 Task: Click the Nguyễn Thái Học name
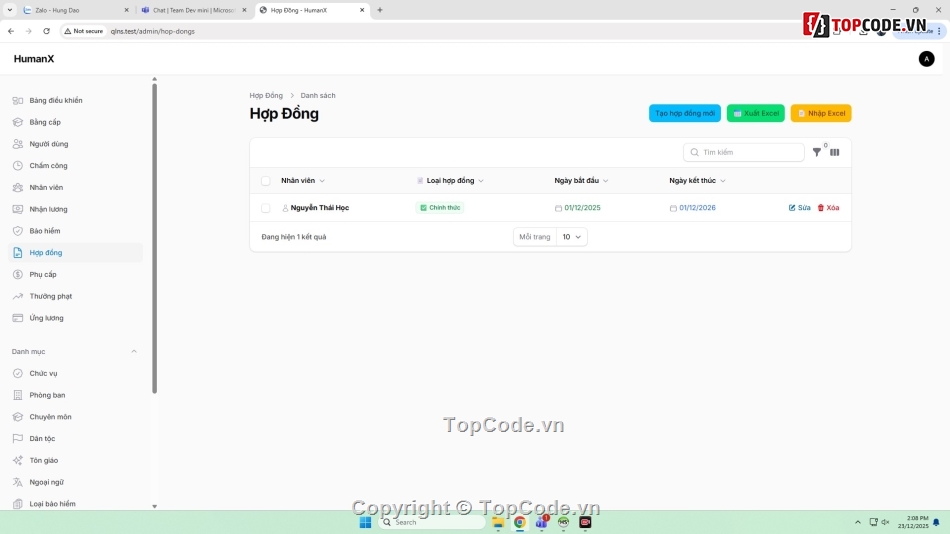(x=320, y=208)
